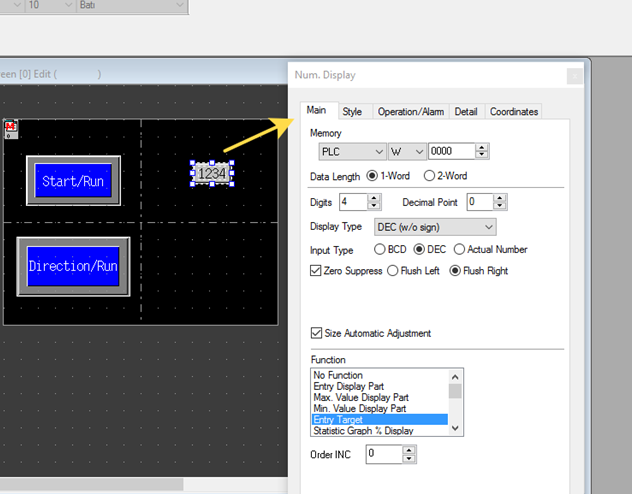The image size is (632, 494).
Task: Close the Num. Display dialog
Action: (x=574, y=75)
